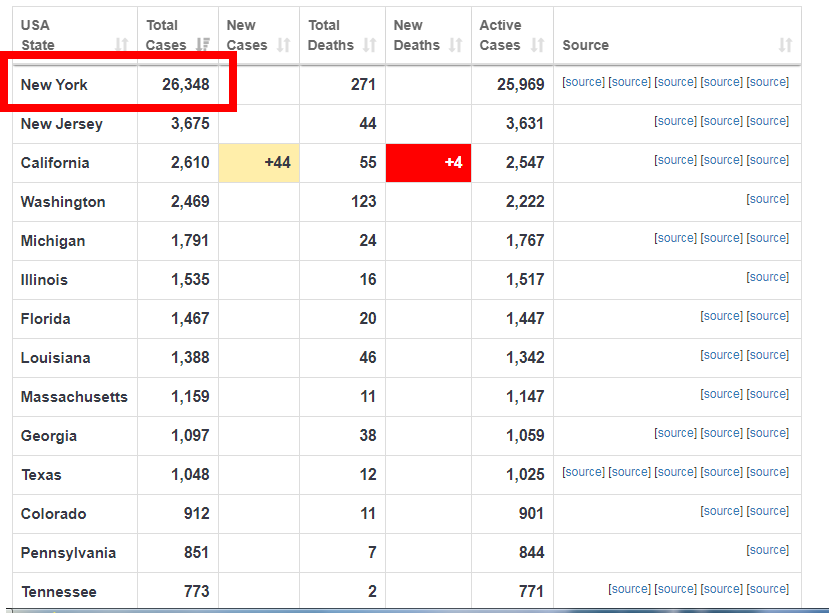
Task: Select the Texas state name
Action: [x=41, y=475]
